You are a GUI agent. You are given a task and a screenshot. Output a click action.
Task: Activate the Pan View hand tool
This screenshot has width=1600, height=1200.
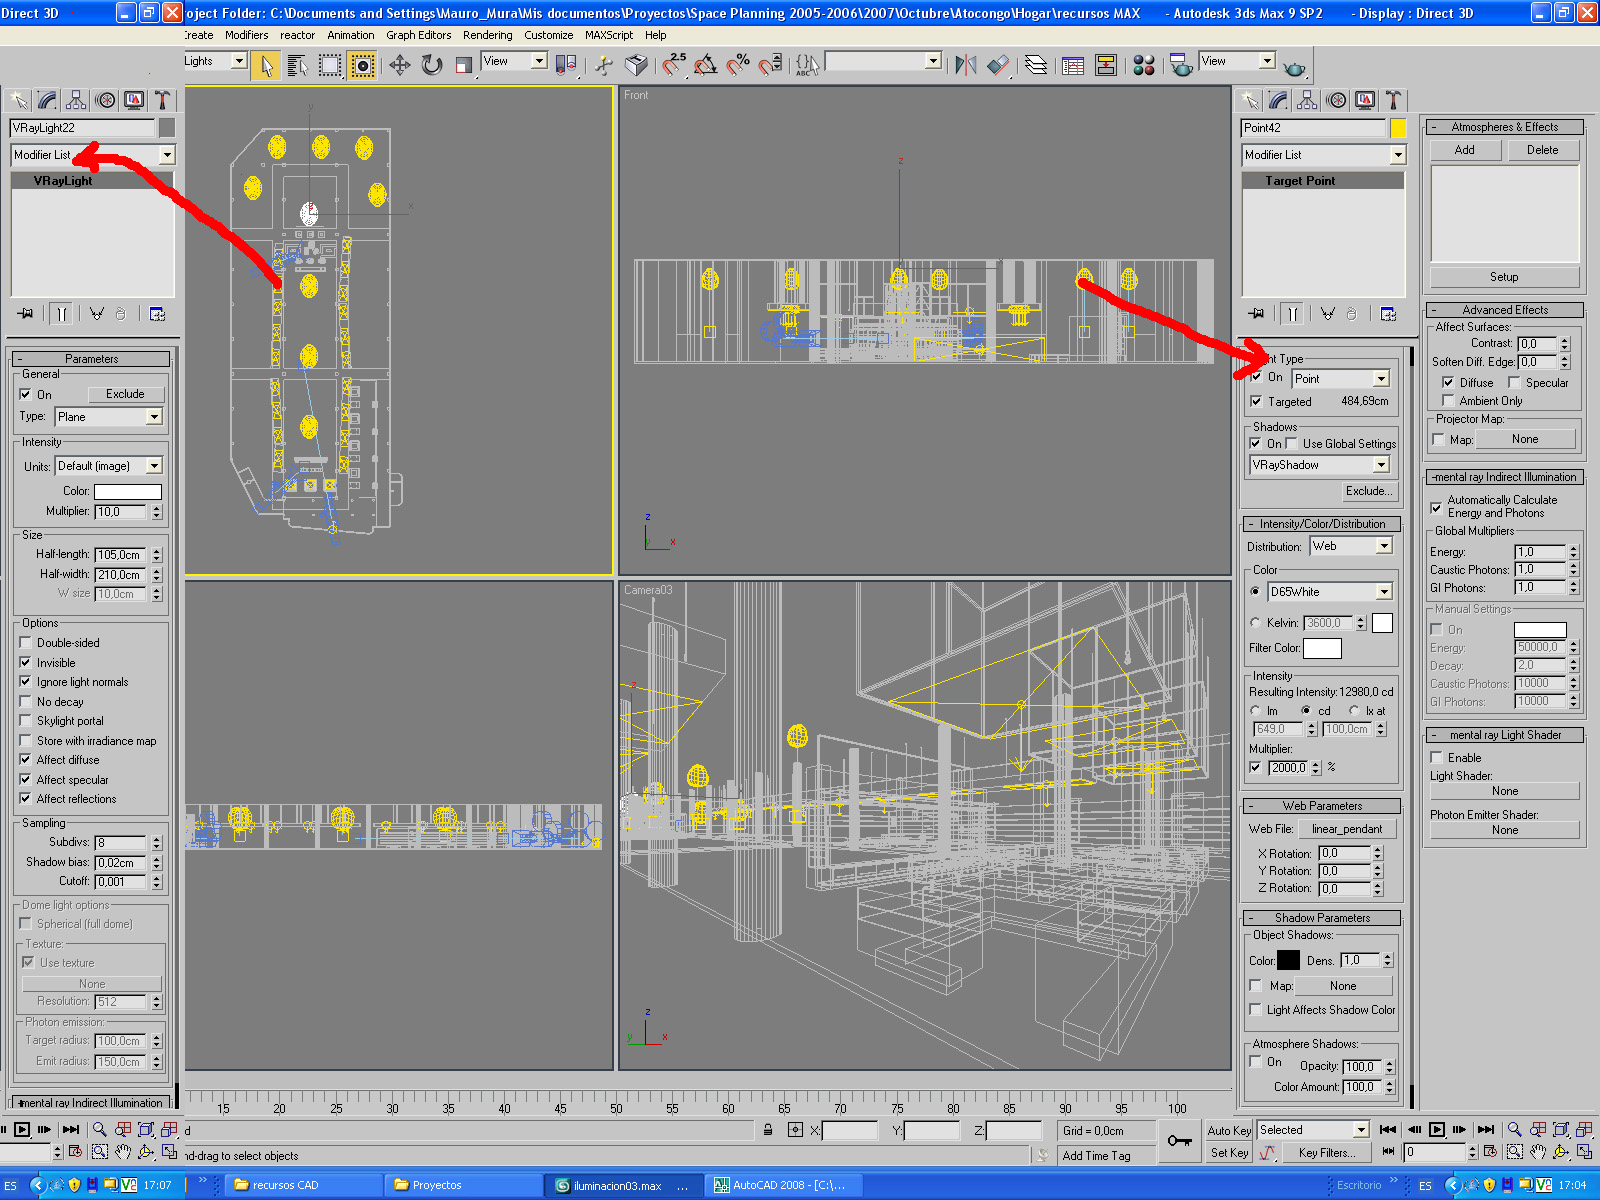tap(1538, 1152)
